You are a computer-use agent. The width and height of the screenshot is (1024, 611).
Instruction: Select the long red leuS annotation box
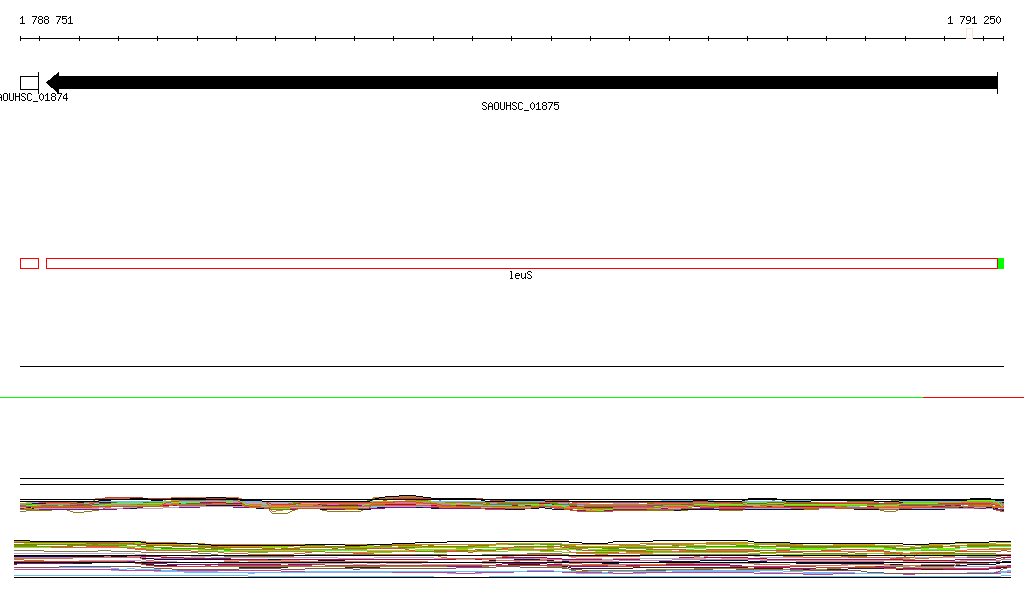[x=522, y=264]
